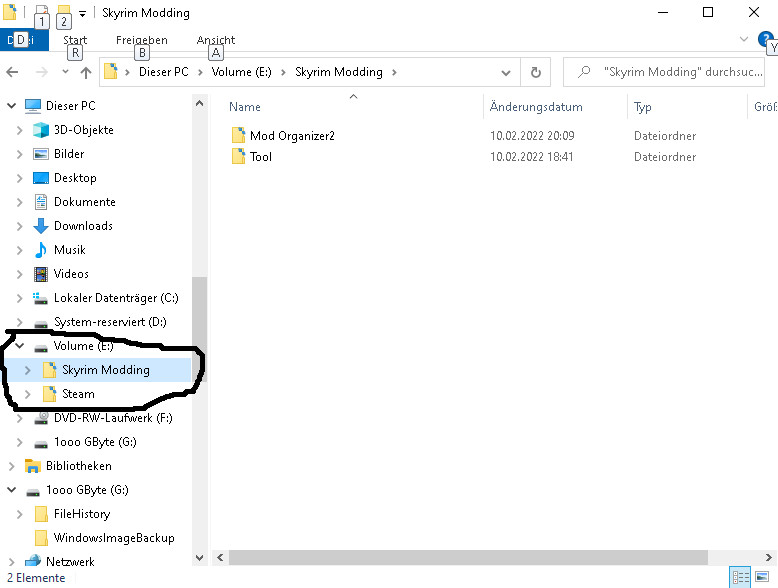Expand the Bibliotheken tree node

[x=11, y=466]
